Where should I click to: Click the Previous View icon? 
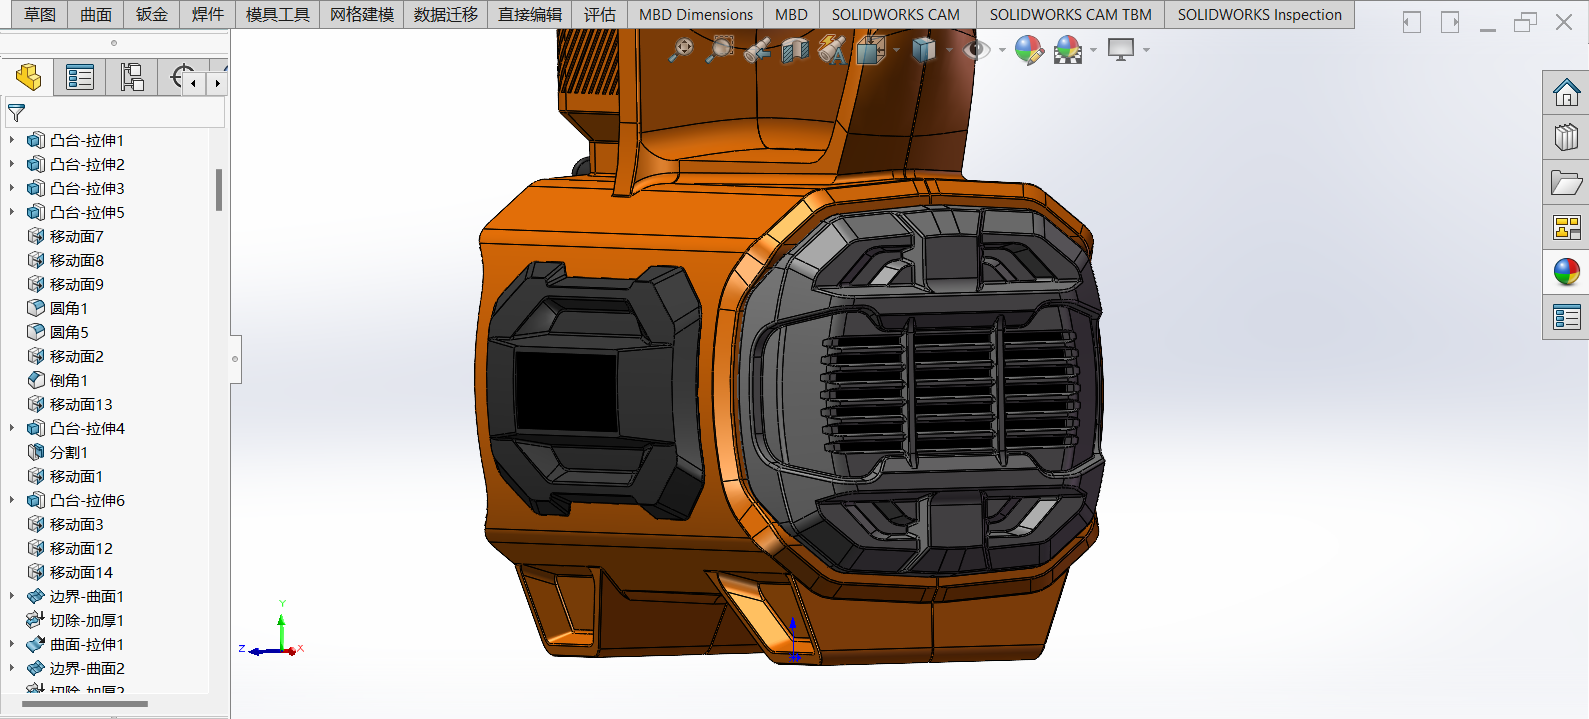757,50
